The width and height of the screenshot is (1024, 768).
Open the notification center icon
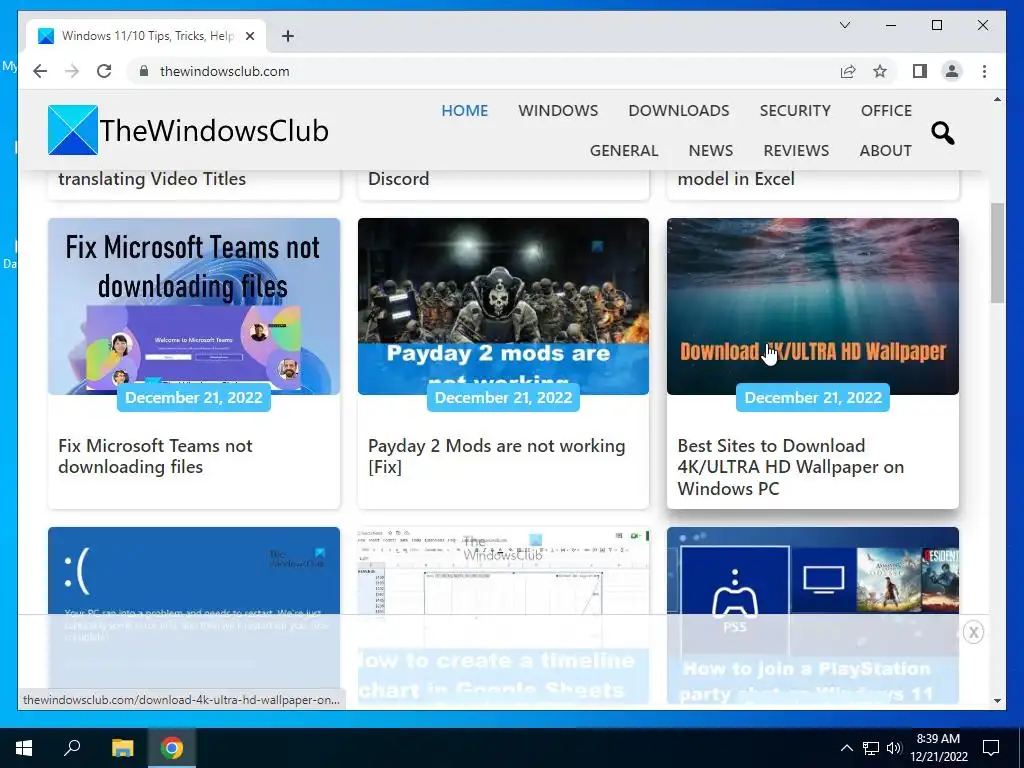pos(991,748)
